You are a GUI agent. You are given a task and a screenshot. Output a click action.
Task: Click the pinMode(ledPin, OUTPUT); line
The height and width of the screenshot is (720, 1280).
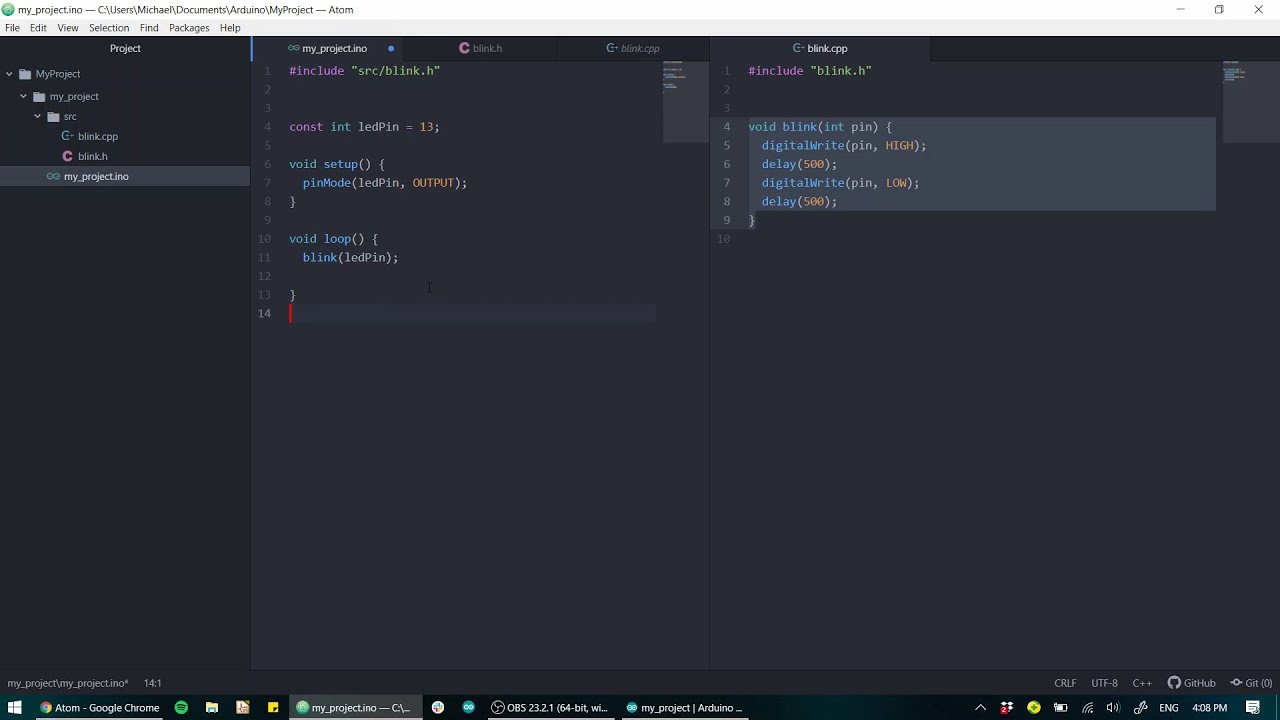click(385, 183)
